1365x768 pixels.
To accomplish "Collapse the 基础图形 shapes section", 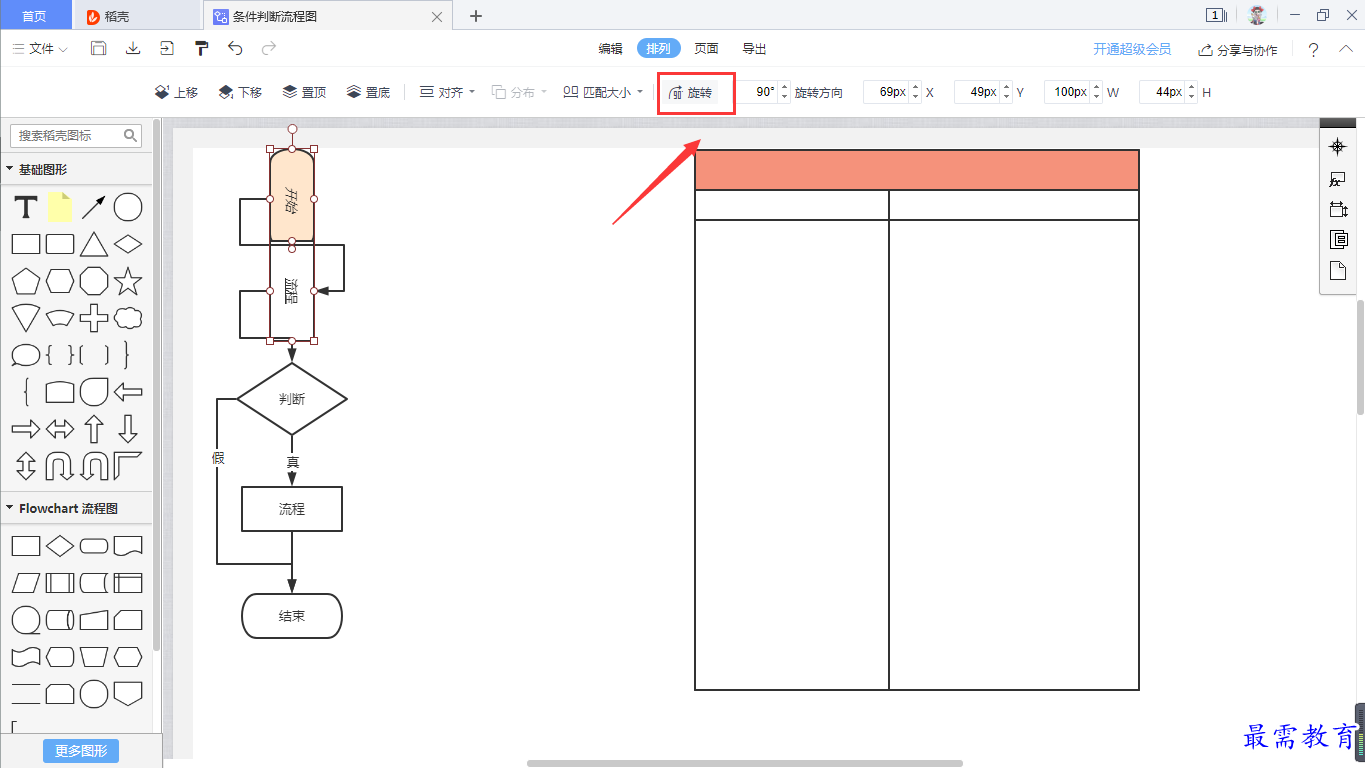I will (10, 170).
